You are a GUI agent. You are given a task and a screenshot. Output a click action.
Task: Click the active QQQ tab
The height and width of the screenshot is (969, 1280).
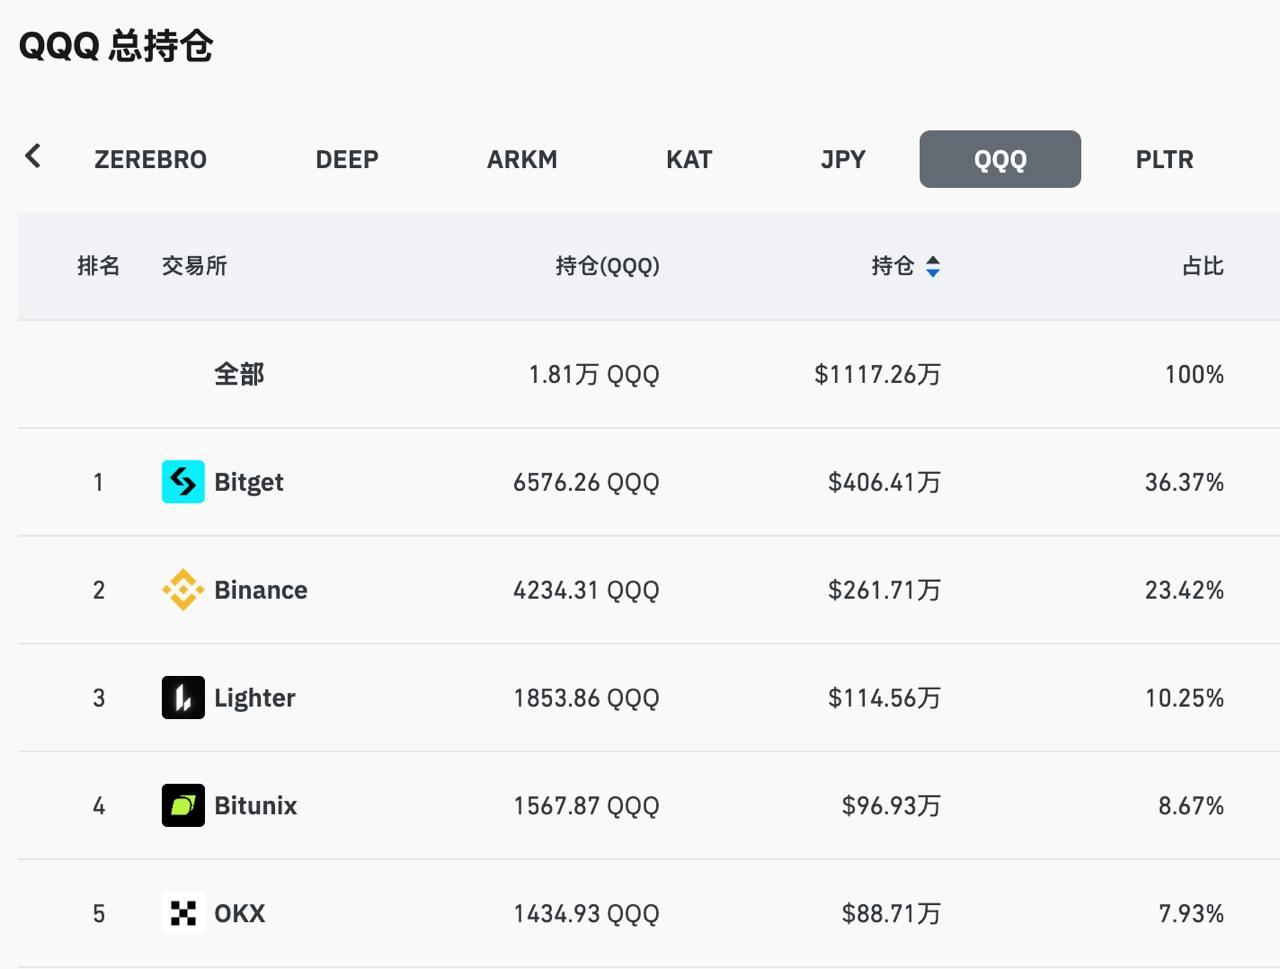(x=1000, y=159)
